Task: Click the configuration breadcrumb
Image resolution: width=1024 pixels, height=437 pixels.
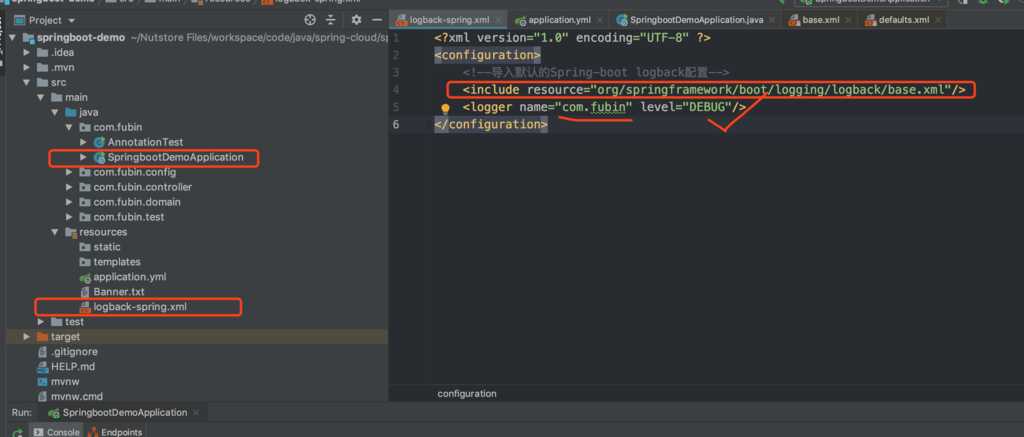Action: [467, 394]
